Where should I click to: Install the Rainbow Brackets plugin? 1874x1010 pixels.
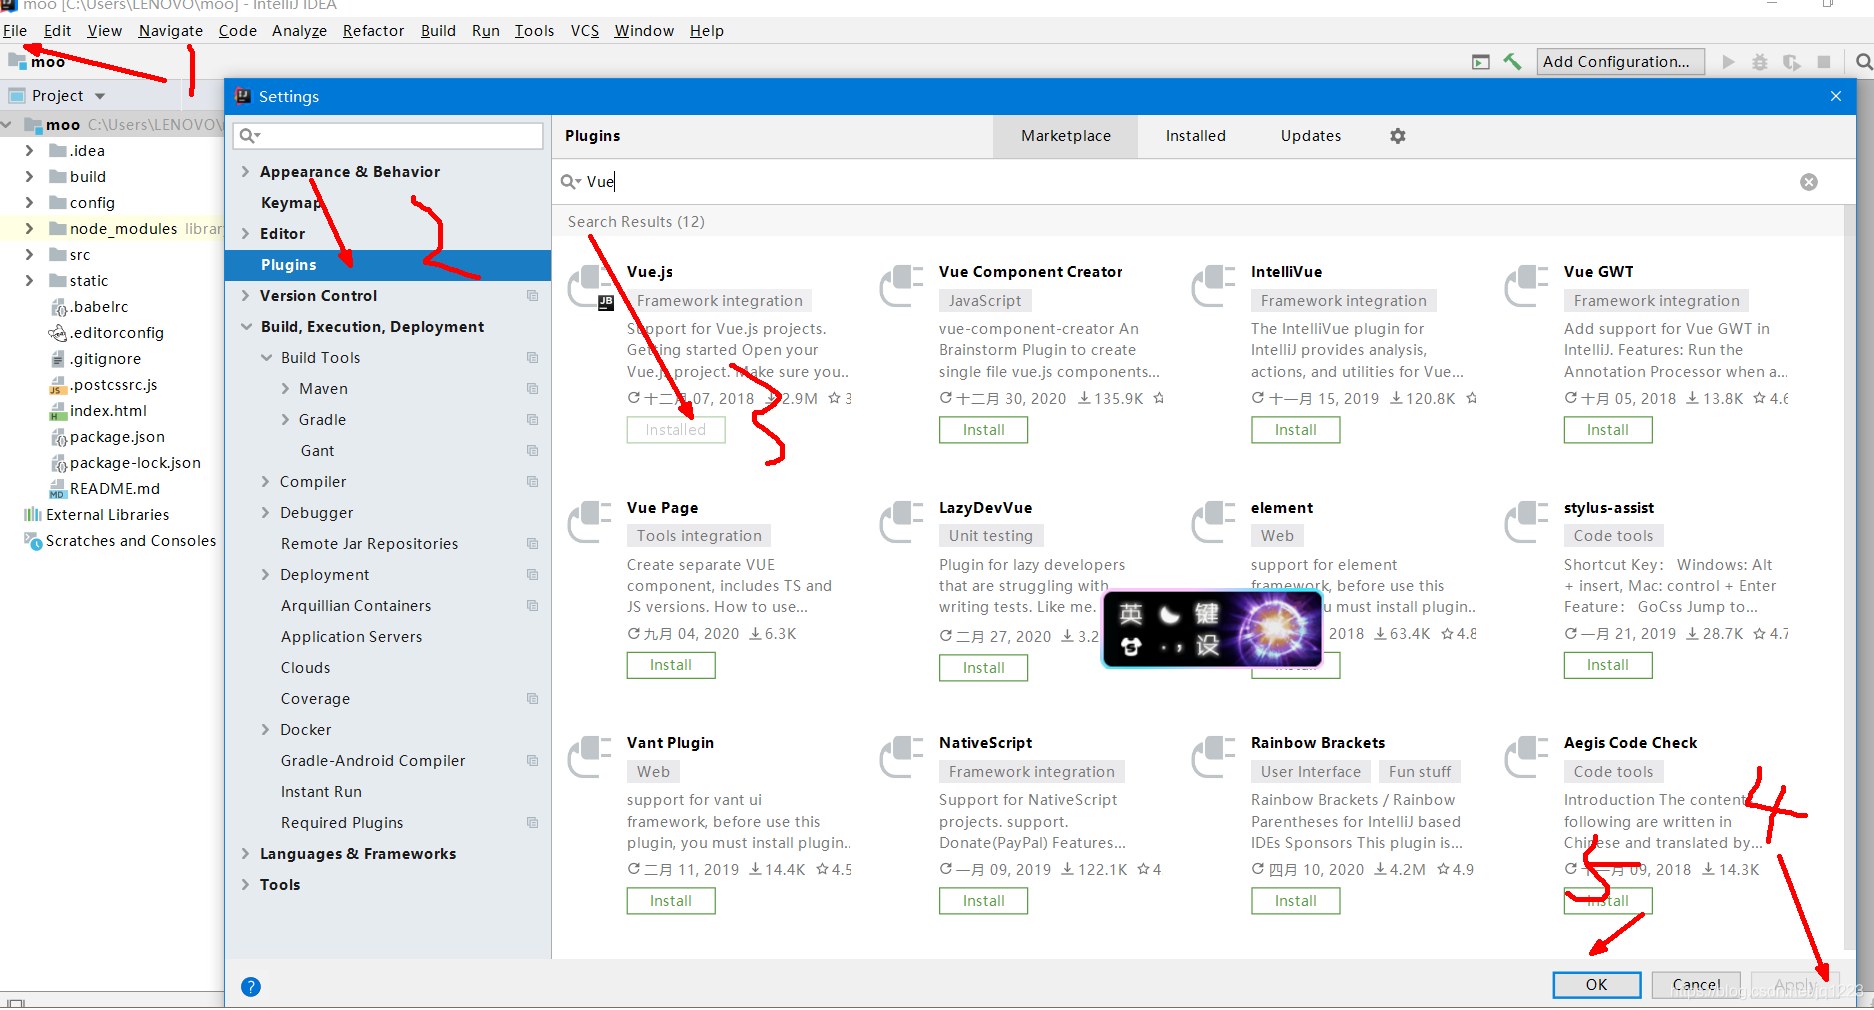click(1295, 901)
